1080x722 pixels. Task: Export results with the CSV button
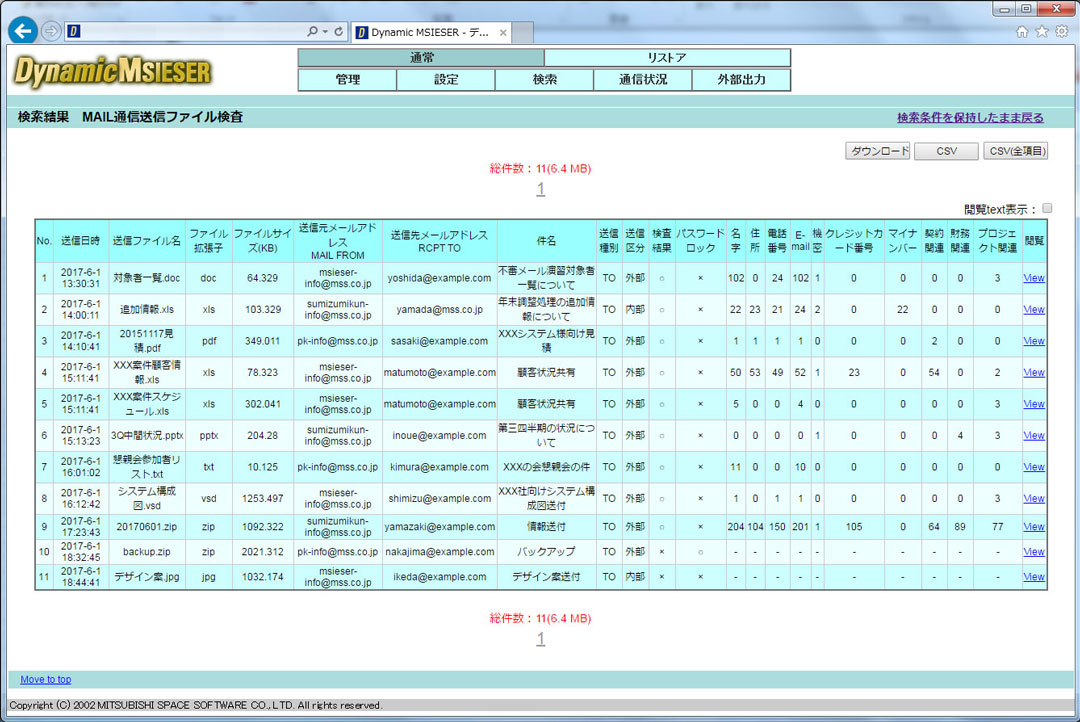click(946, 151)
